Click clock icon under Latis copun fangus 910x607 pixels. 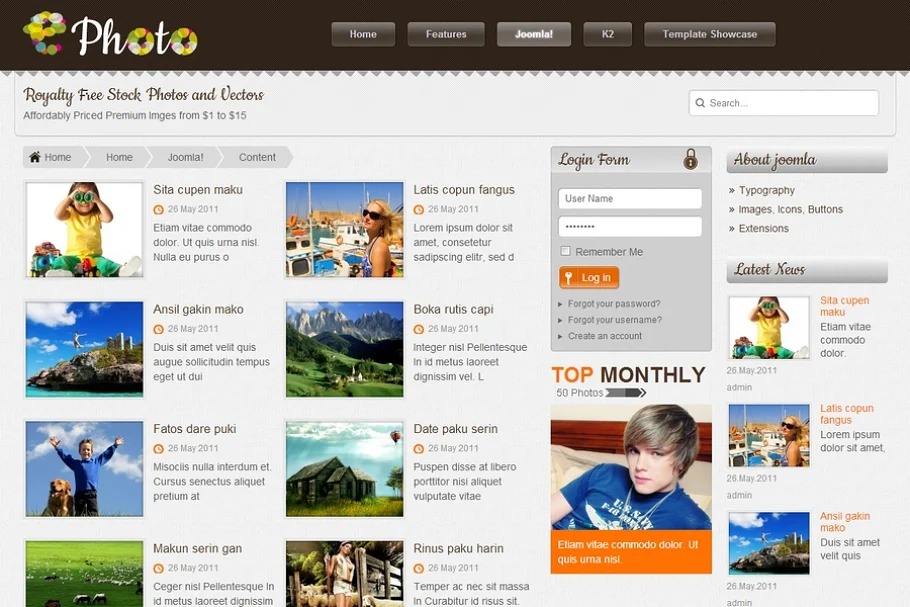coord(419,210)
